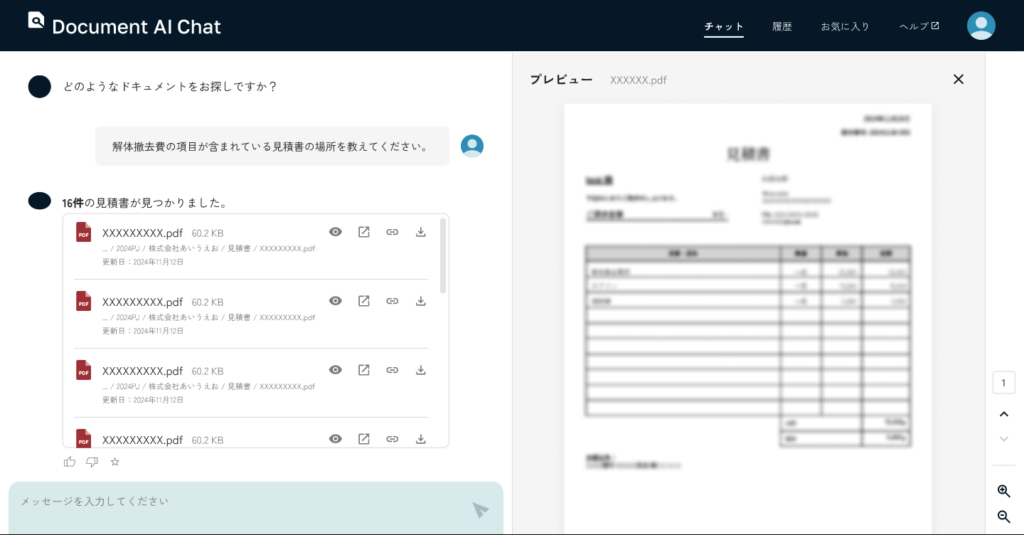Viewport: 1024px width, 535px height.
Task: Download the first PDF in the results
Action: pos(421,232)
